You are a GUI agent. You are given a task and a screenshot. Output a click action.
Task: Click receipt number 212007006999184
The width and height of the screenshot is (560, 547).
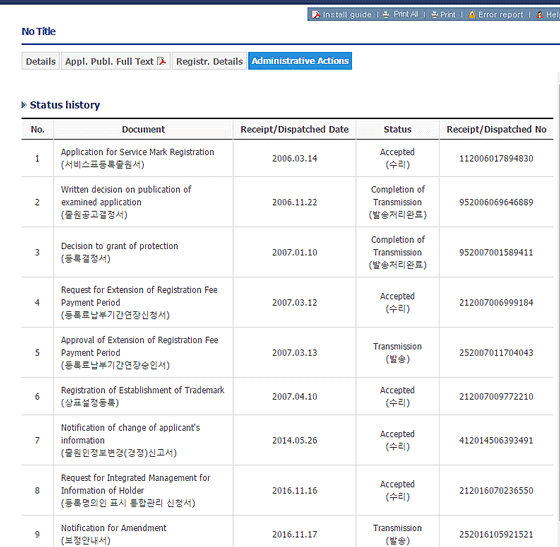coord(496,303)
